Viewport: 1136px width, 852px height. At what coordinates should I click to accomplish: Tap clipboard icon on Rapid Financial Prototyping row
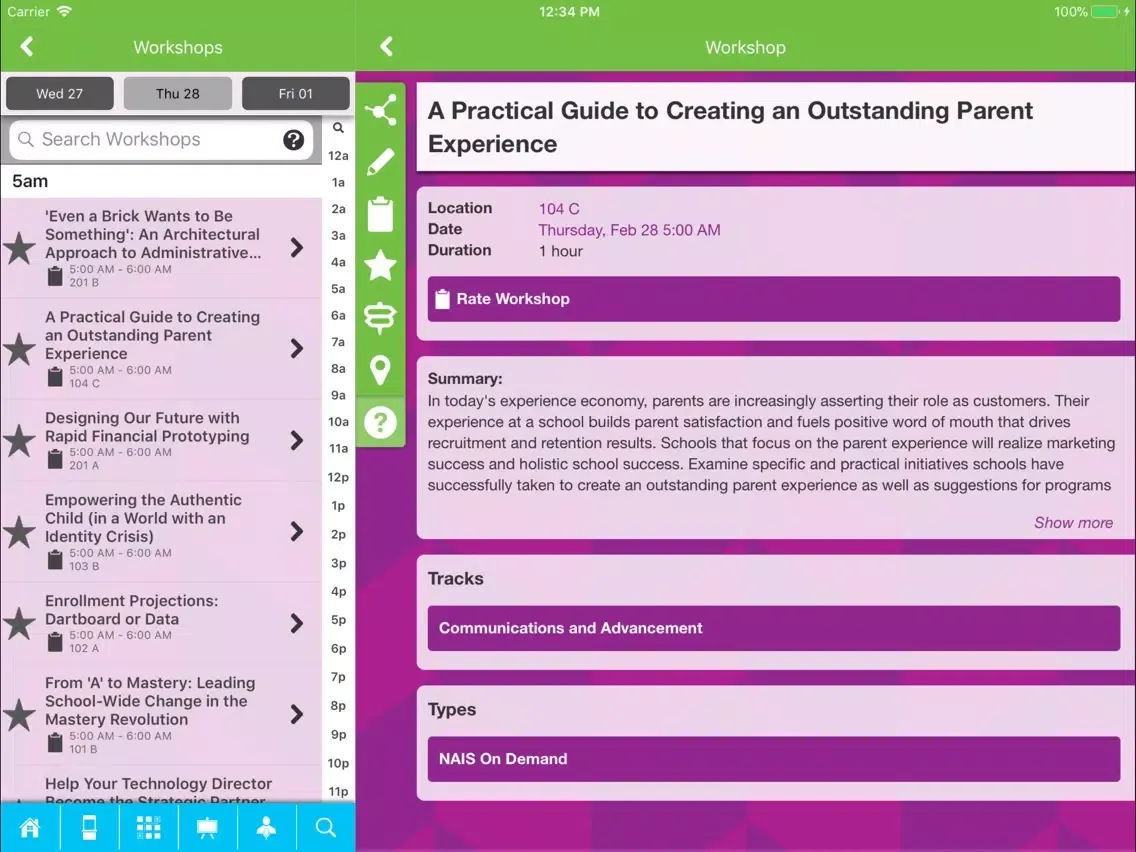coord(55,459)
